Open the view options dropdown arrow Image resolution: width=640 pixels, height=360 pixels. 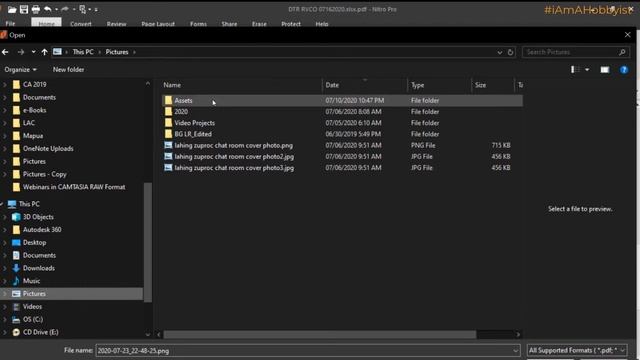point(587,70)
